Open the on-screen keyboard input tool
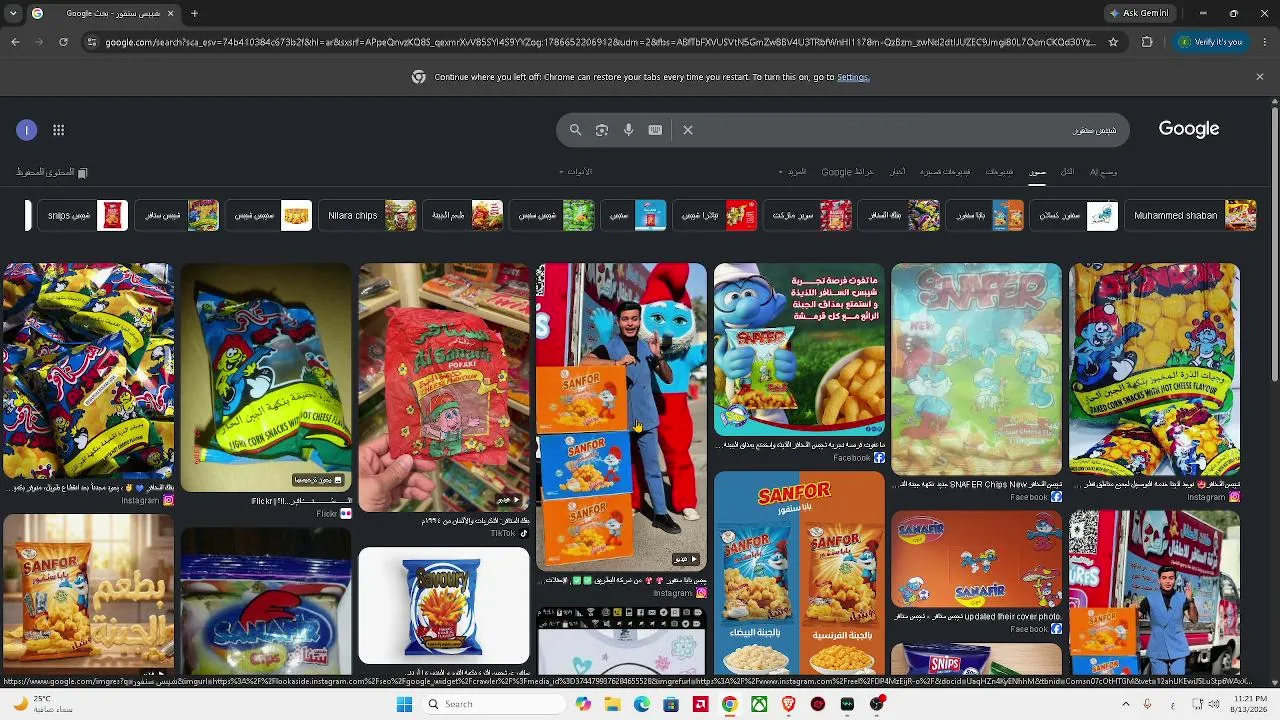Viewport: 1280px width, 720px height. 655,130
